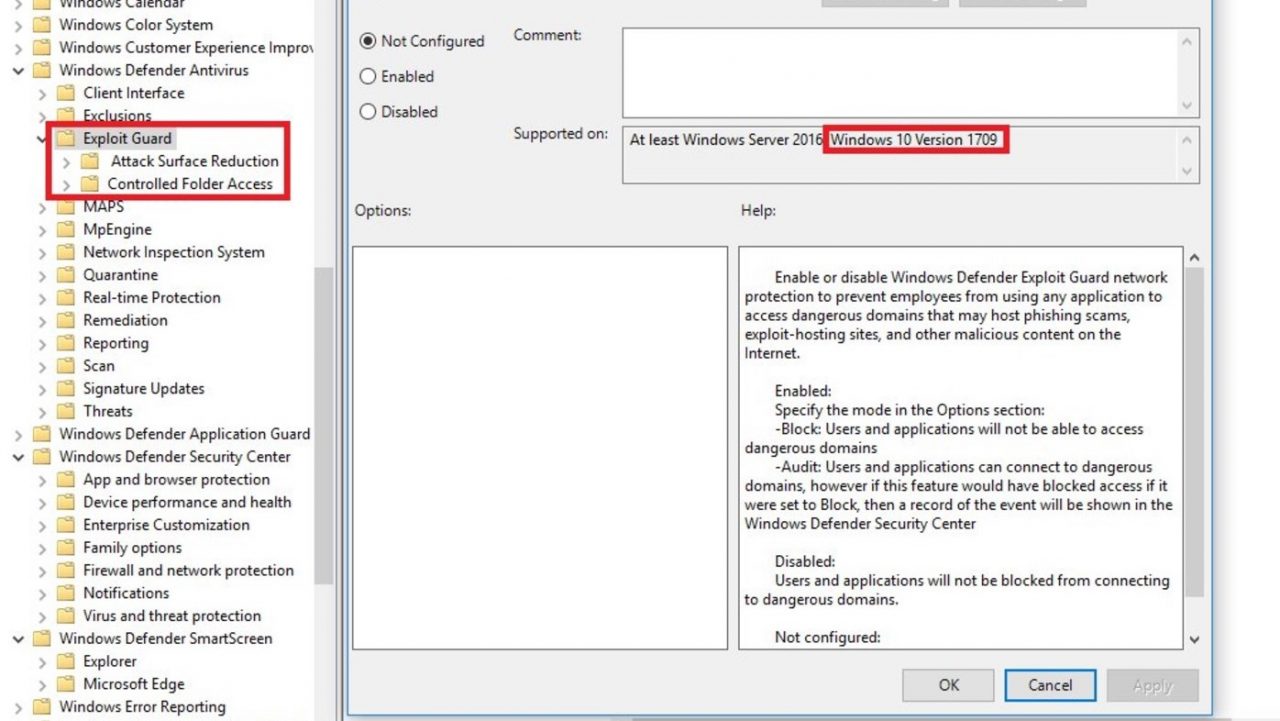The height and width of the screenshot is (721, 1280).
Task: Click the Client Interface folder icon
Action: coord(65,93)
